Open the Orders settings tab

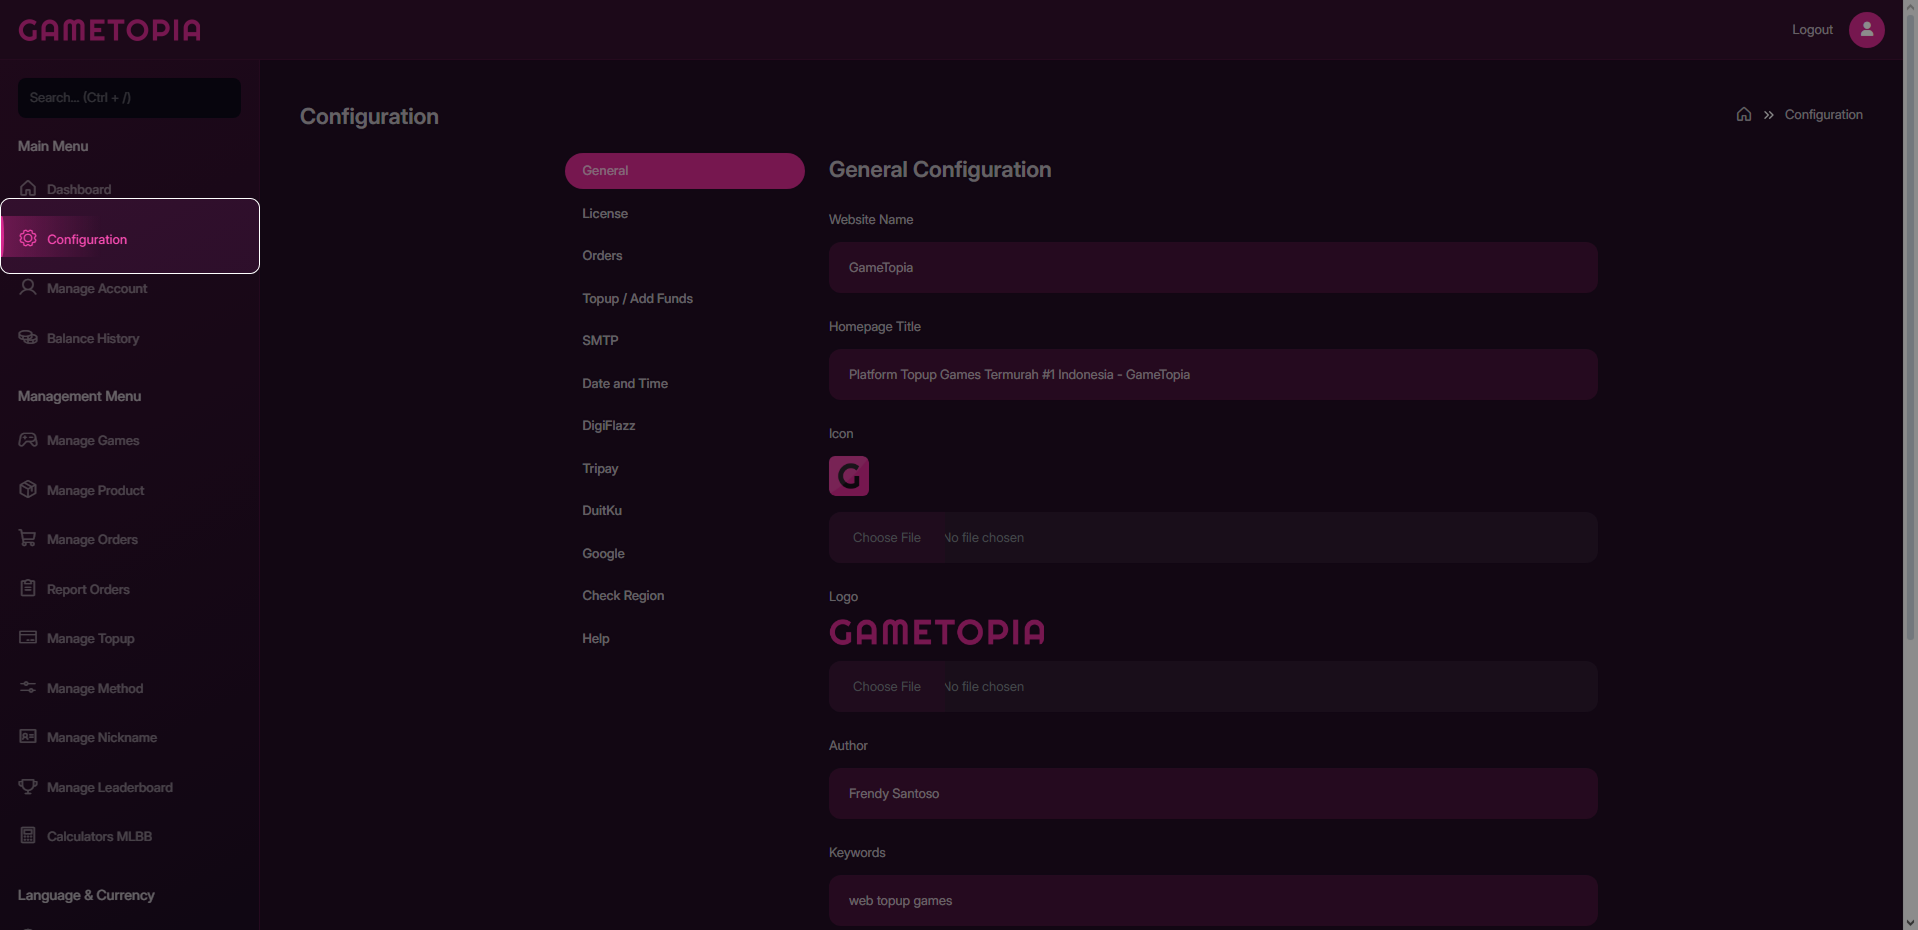click(684, 256)
